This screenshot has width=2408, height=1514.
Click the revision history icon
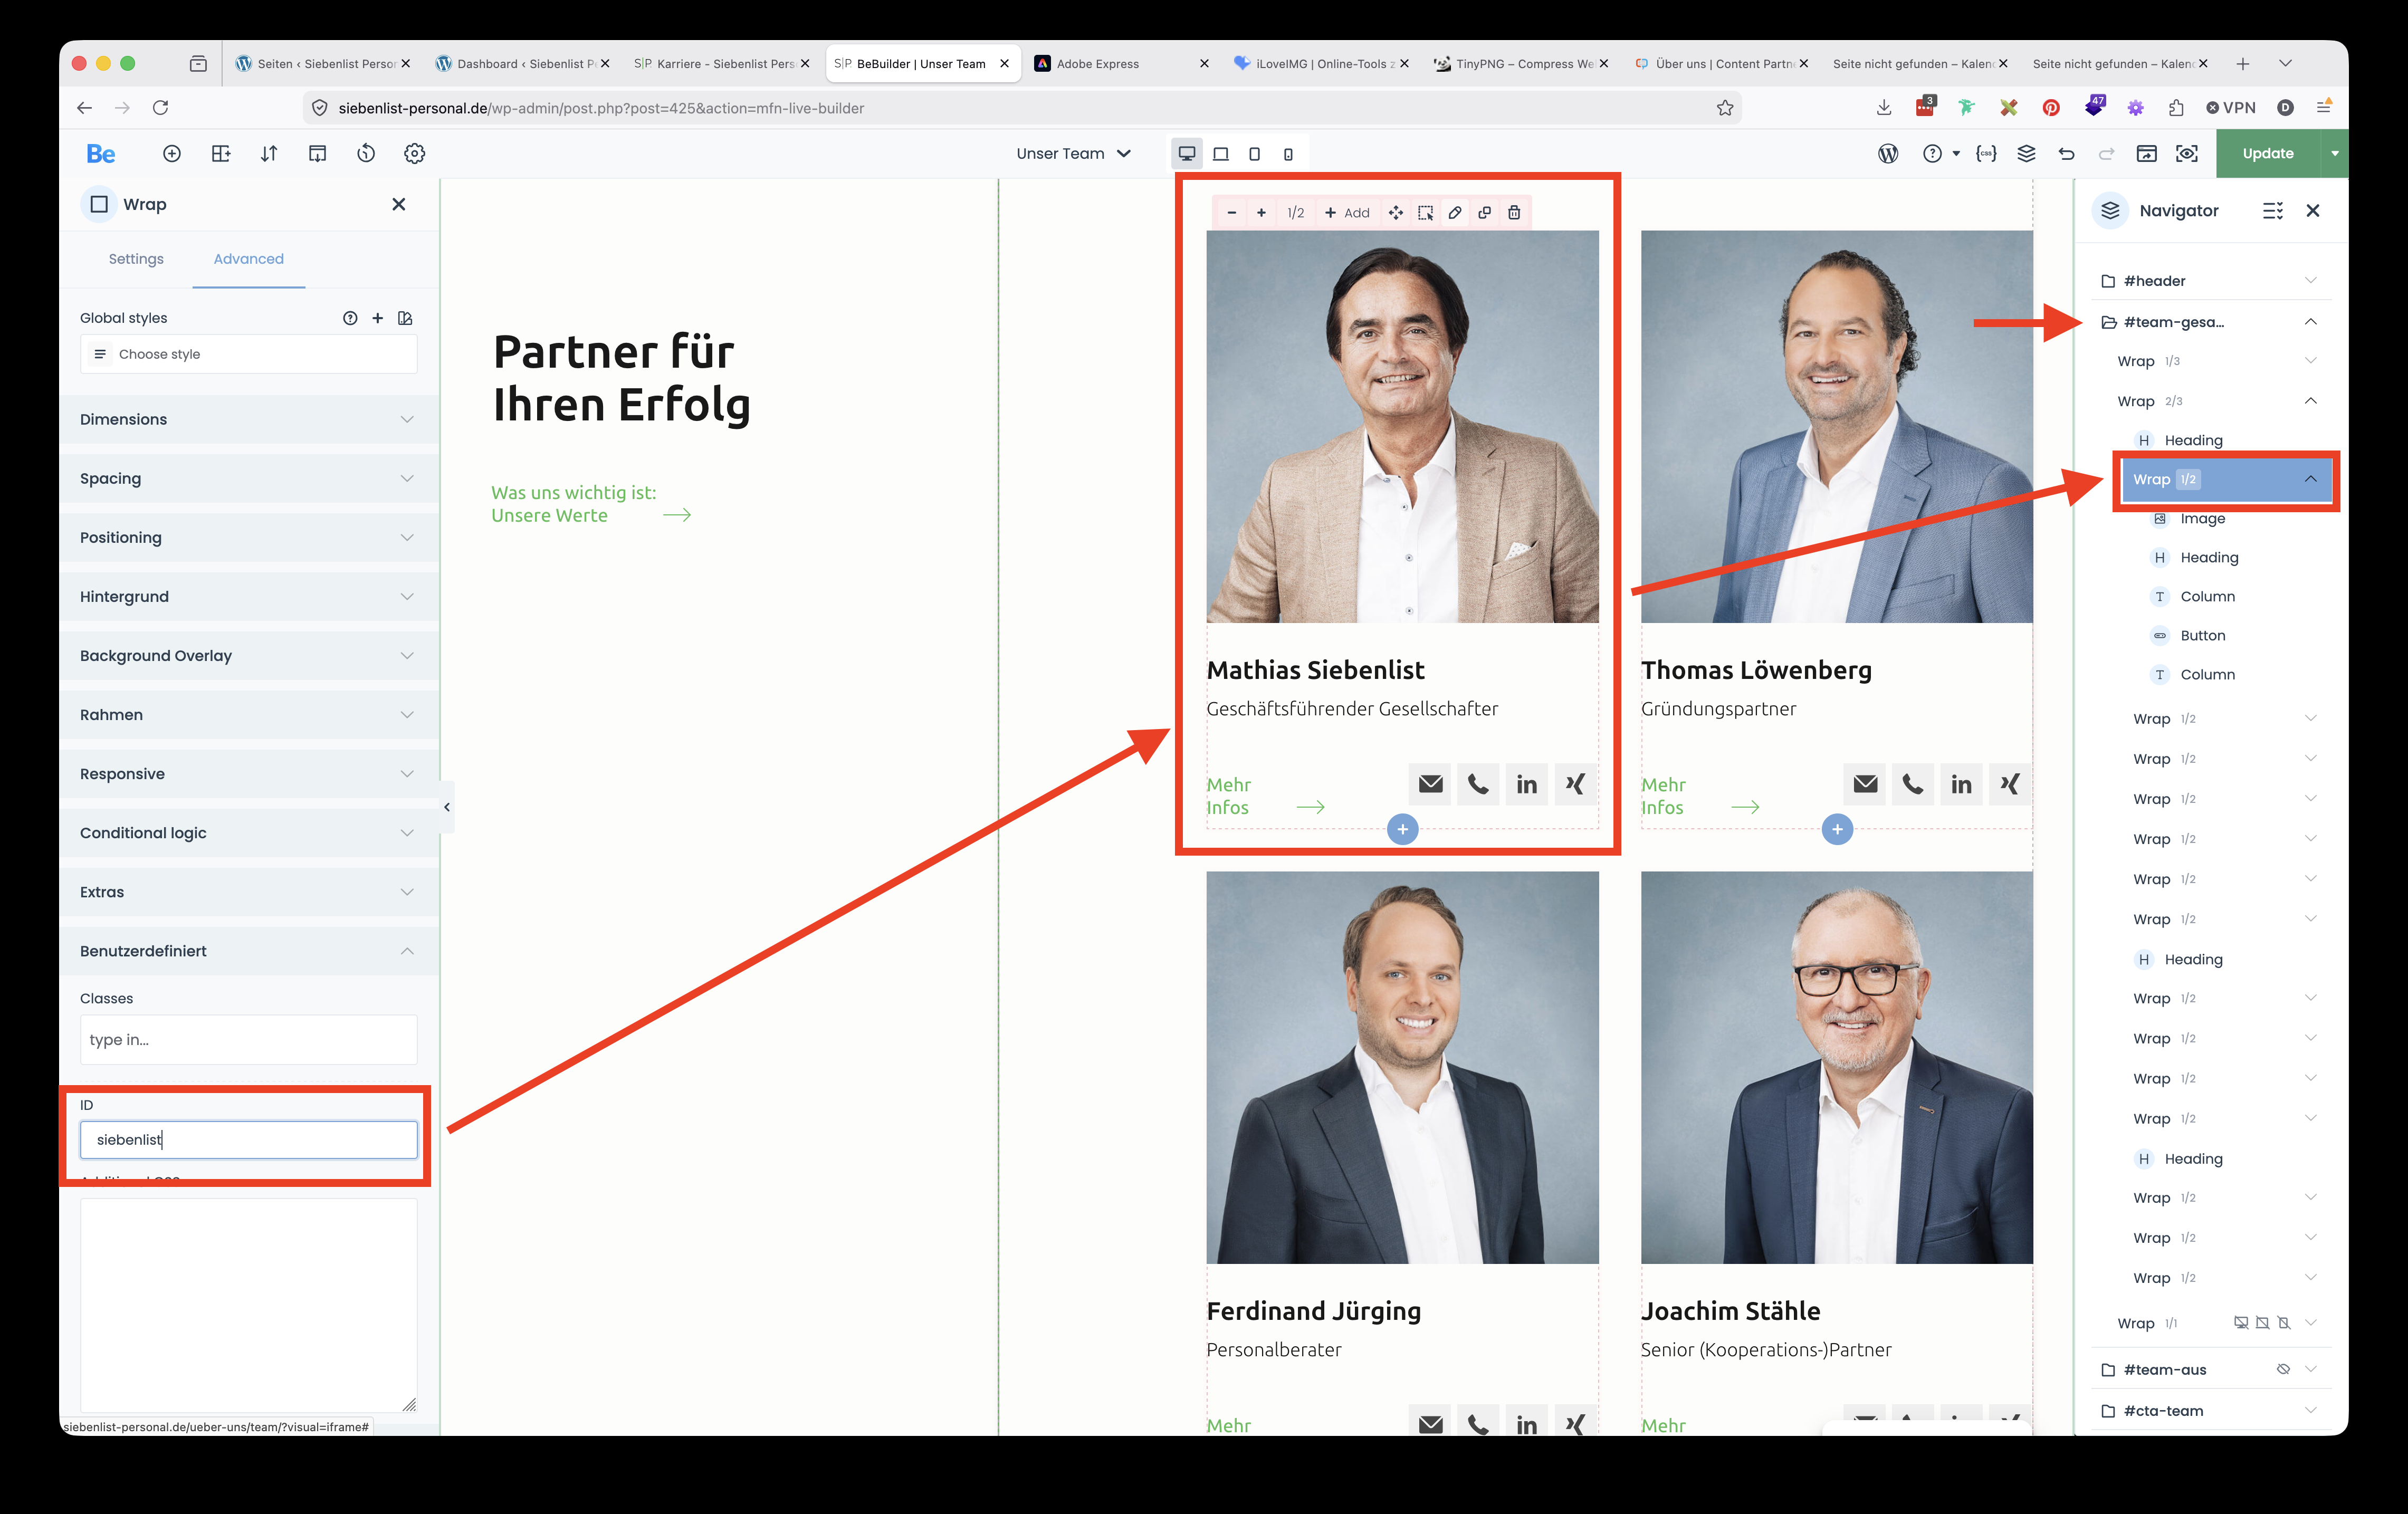[366, 153]
